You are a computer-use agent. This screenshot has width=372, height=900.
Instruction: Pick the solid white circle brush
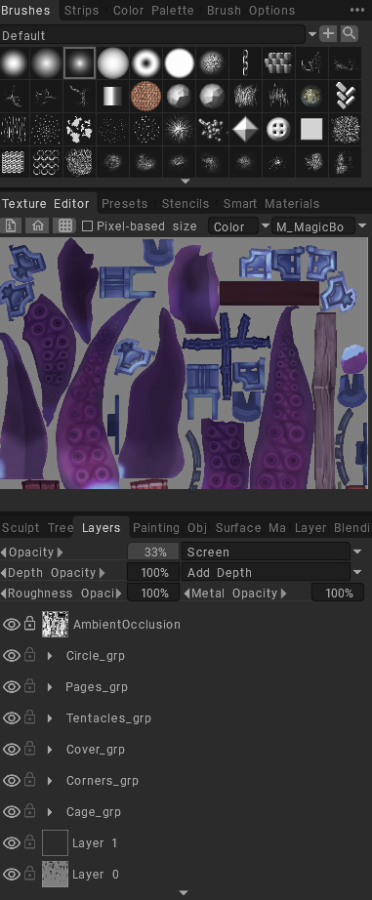click(179, 62)
